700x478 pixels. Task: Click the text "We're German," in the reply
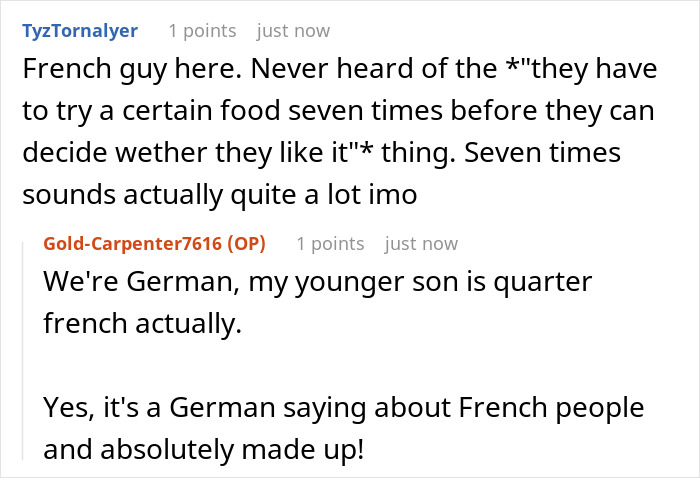(x=119, y=283)
